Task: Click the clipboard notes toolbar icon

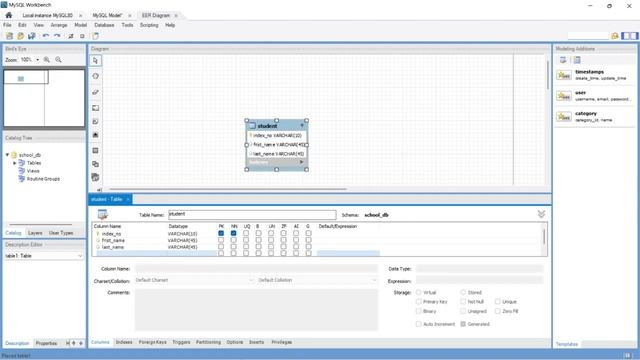Action: pyautogui.click(x=95, y=36)
